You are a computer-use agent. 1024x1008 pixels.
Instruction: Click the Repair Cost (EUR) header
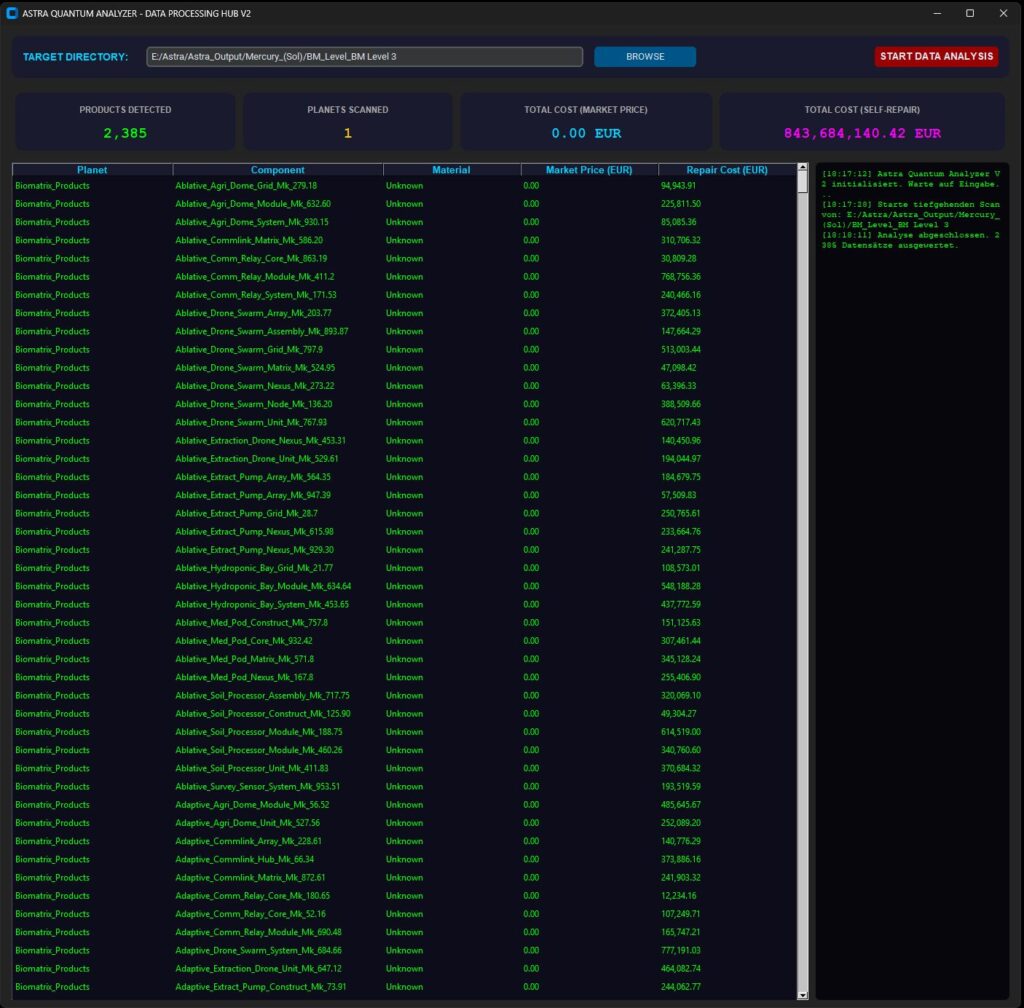tap(727, 170)
